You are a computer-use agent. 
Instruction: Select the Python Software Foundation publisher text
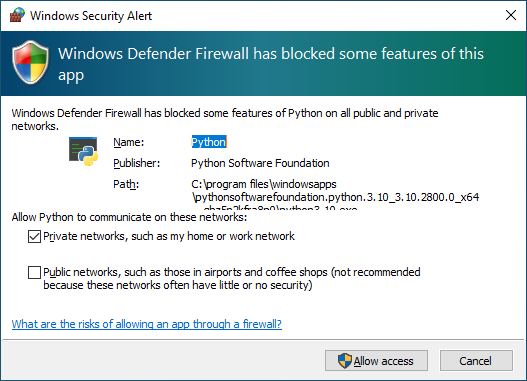260,163
